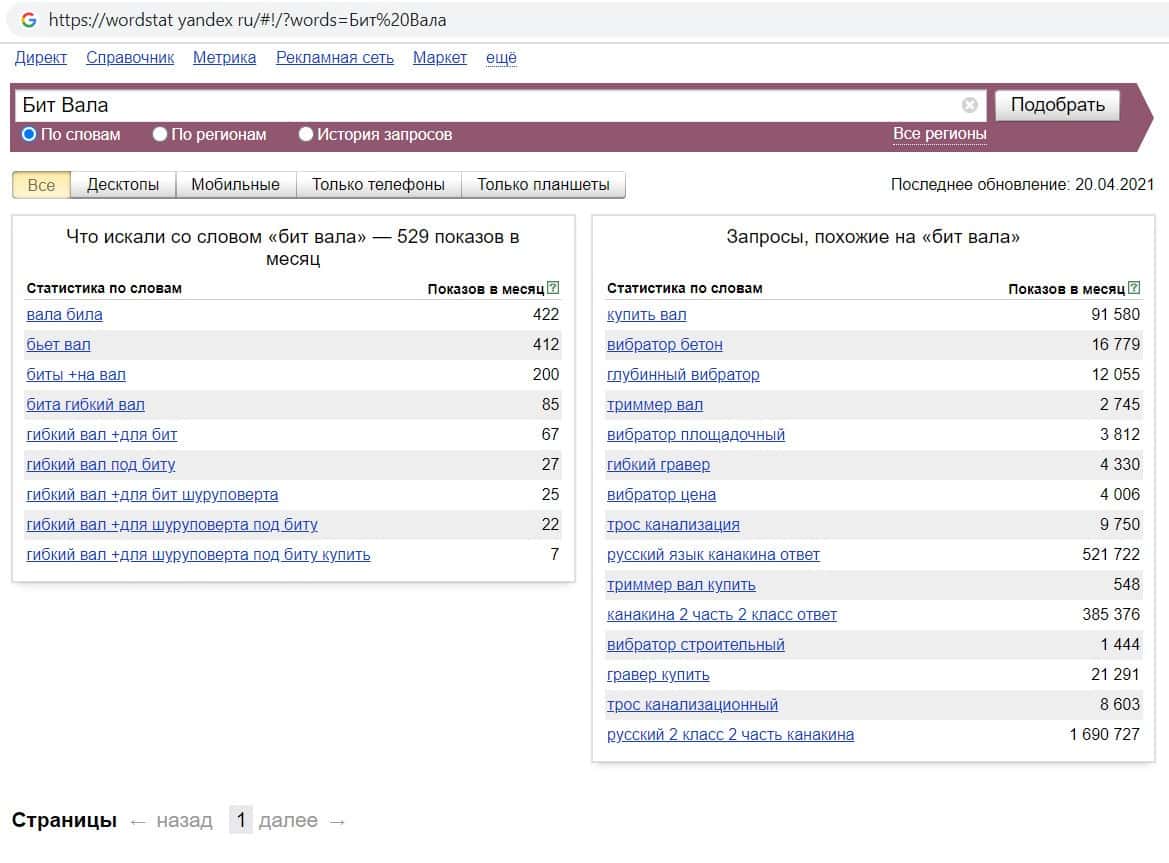Select the 'Только планшеты' tab
This screenshot has height=863, width=1169.
[x=543, y=185]
